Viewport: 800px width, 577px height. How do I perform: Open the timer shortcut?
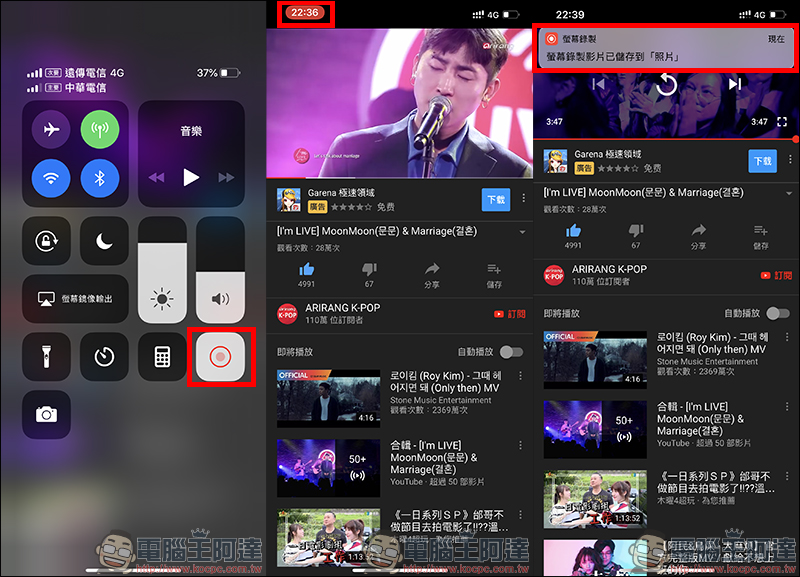pos(104,358)
